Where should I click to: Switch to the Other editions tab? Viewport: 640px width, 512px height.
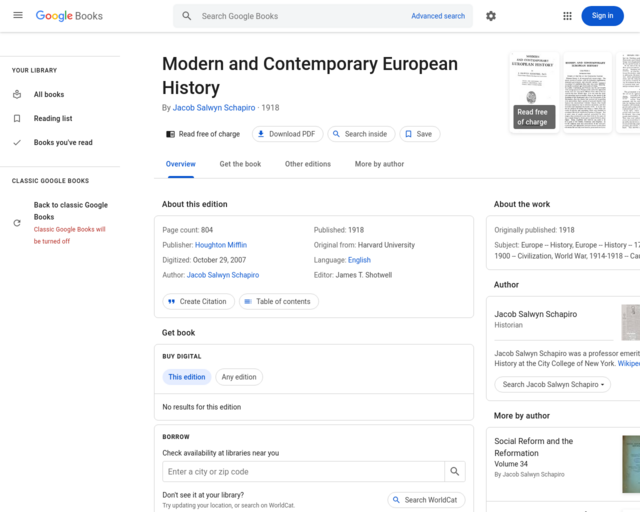tap(308, 164)
